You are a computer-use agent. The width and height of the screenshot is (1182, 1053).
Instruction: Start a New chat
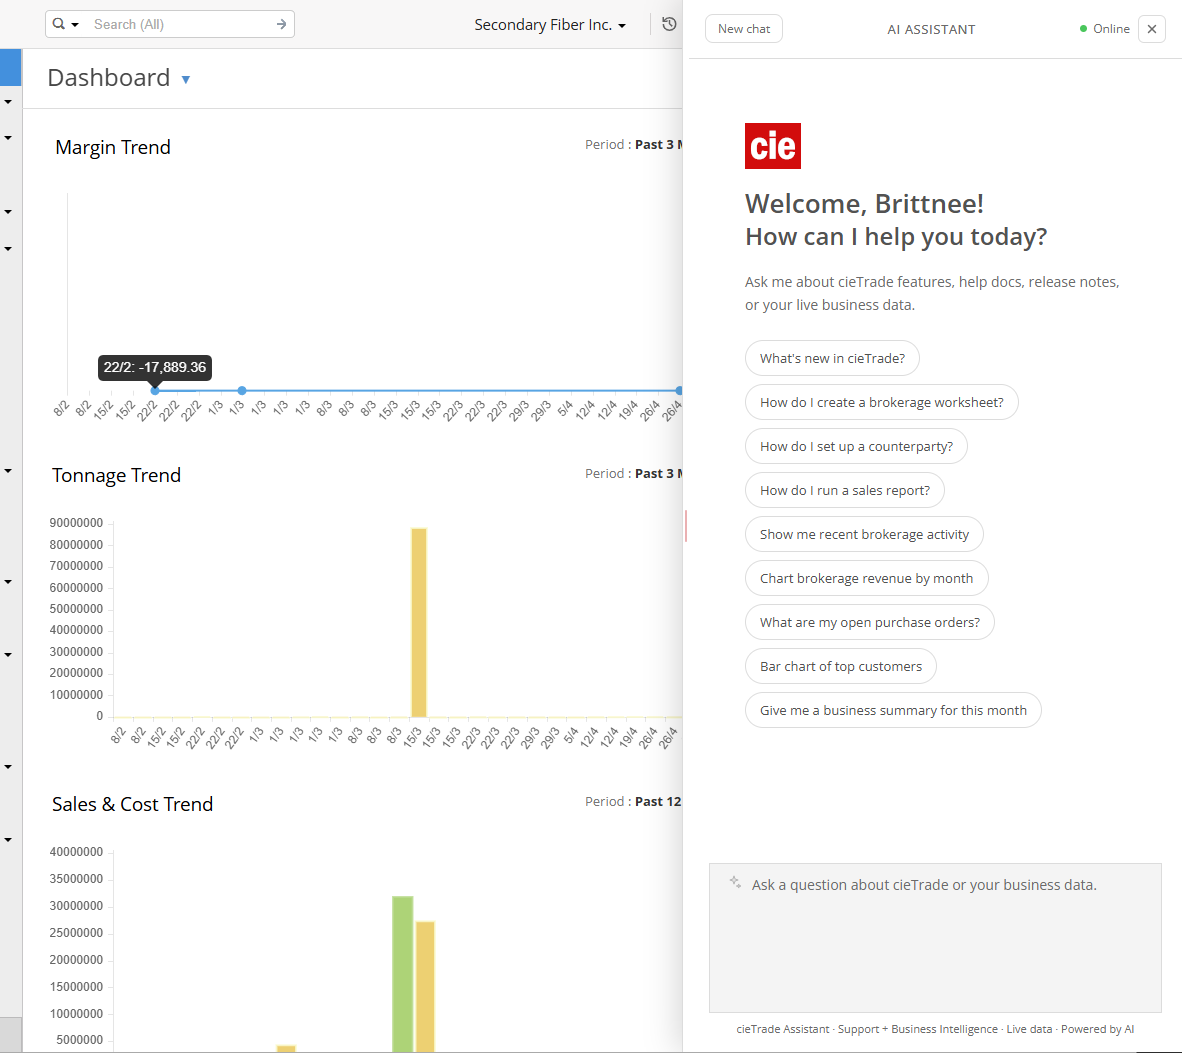tap(743, 29)
